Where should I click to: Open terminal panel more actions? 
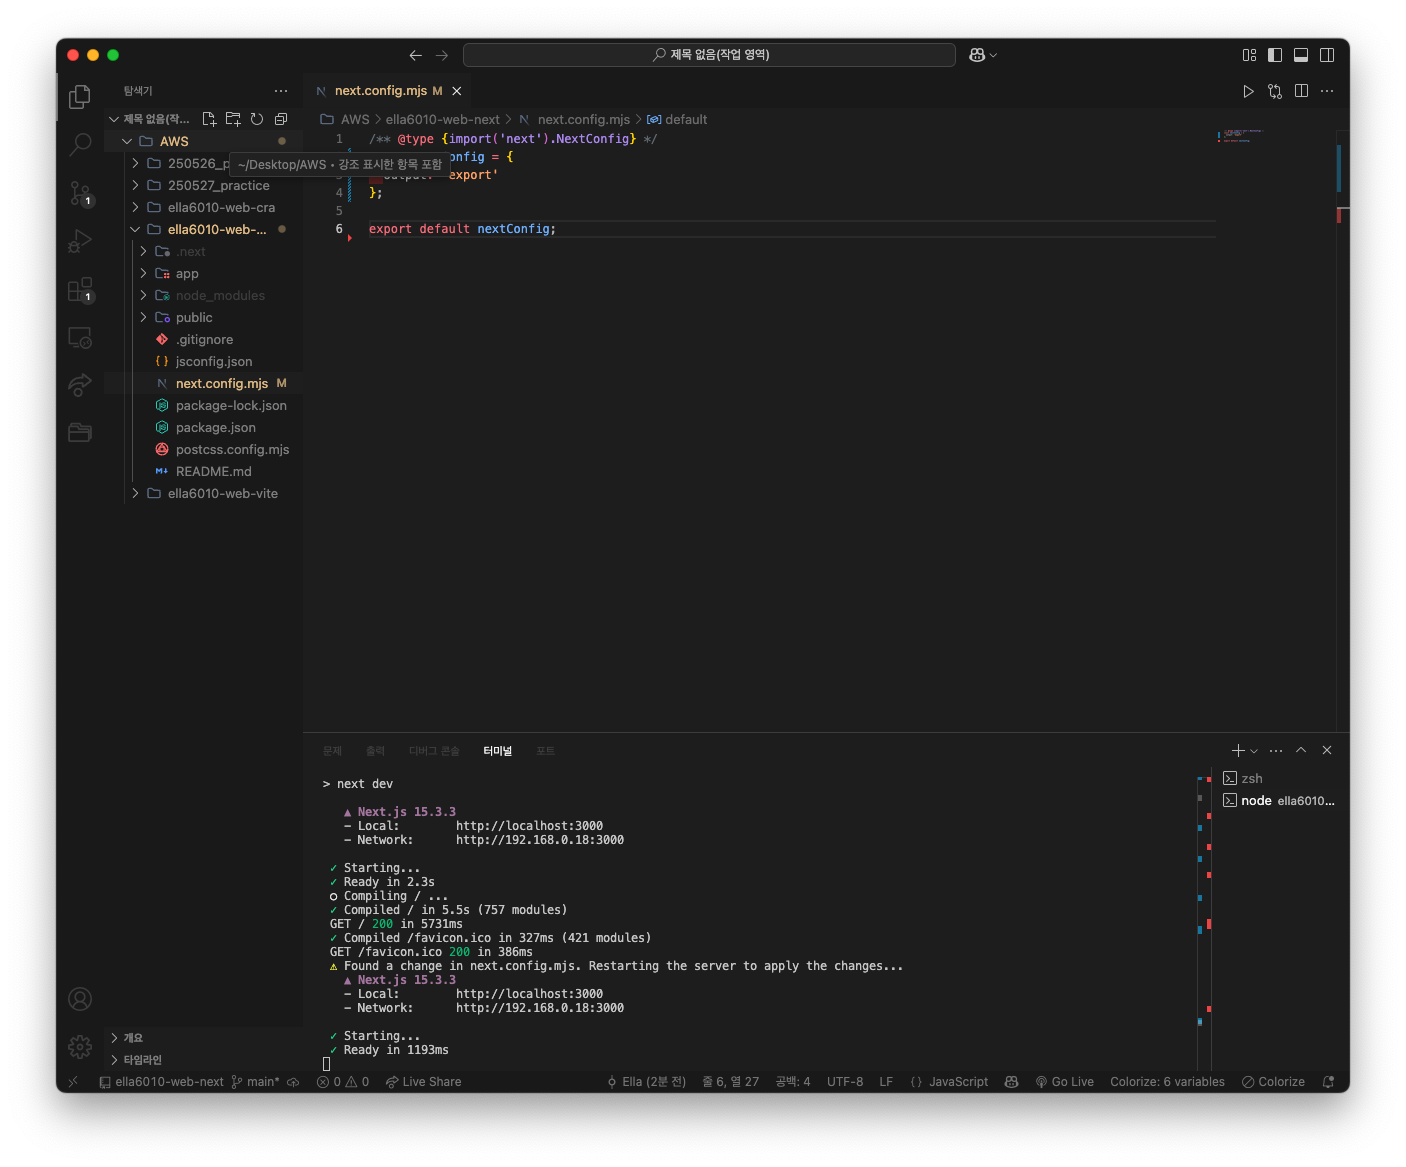tap(1276, 751)
